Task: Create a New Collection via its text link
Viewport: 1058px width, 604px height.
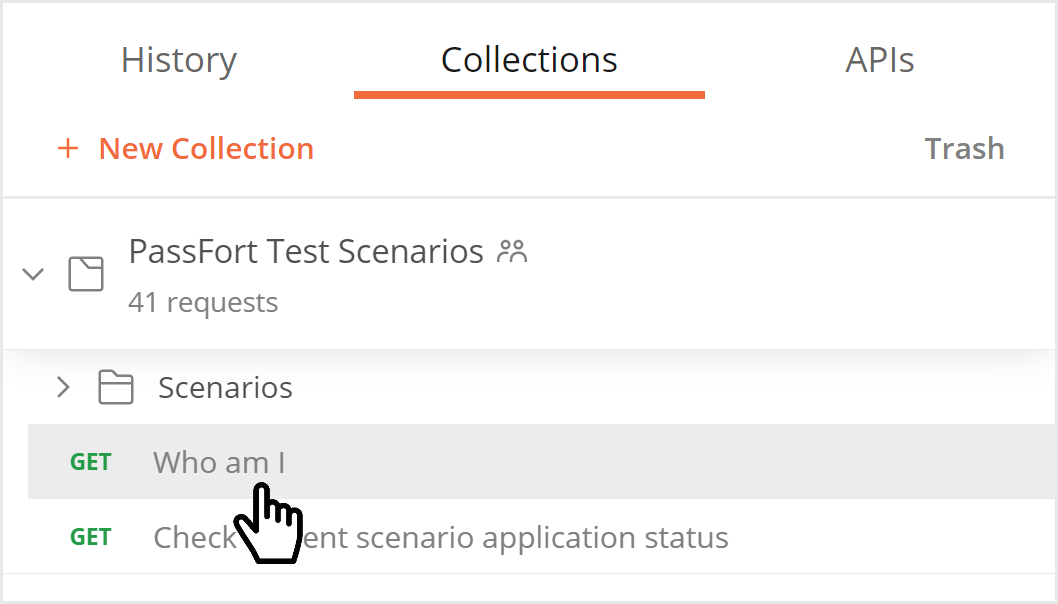Action: (206, 148)
